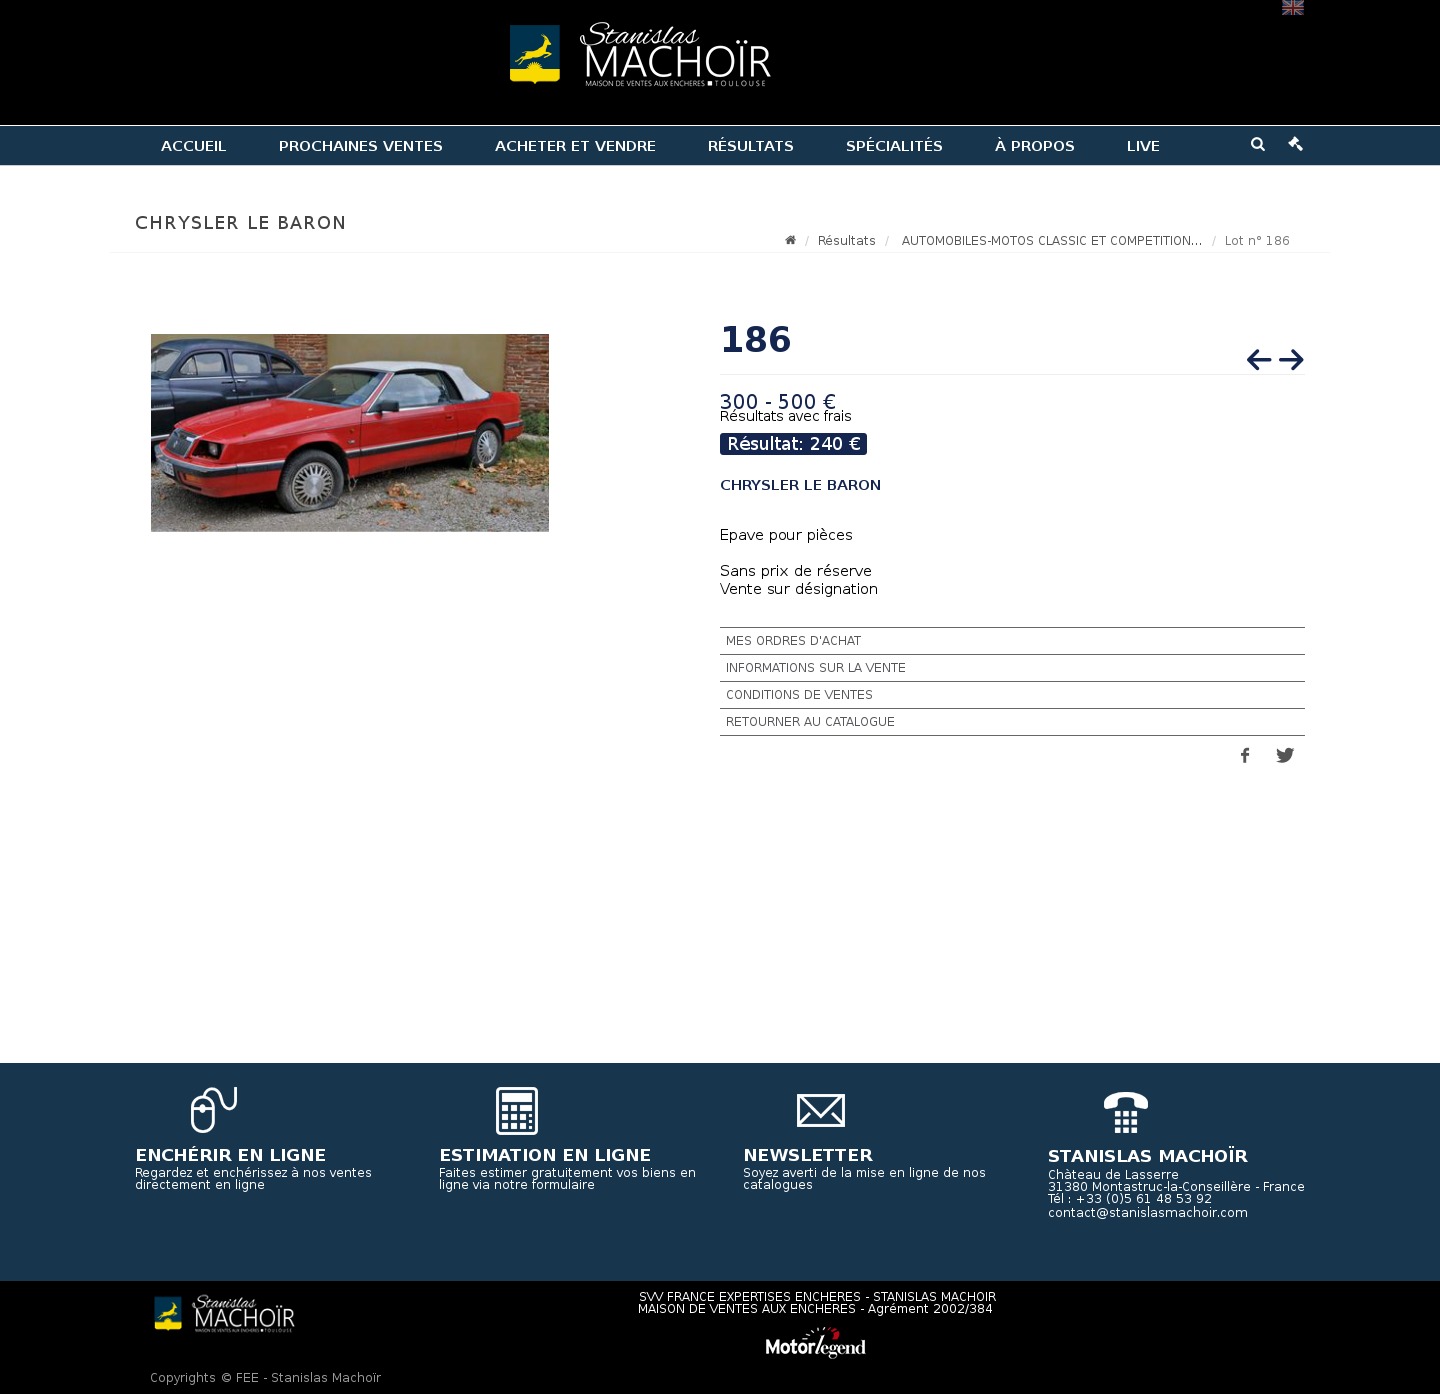The width and height of the screenshot is (1440, 1394).
Task: Expand Informations sur la vente
Action: point(1012,668)
